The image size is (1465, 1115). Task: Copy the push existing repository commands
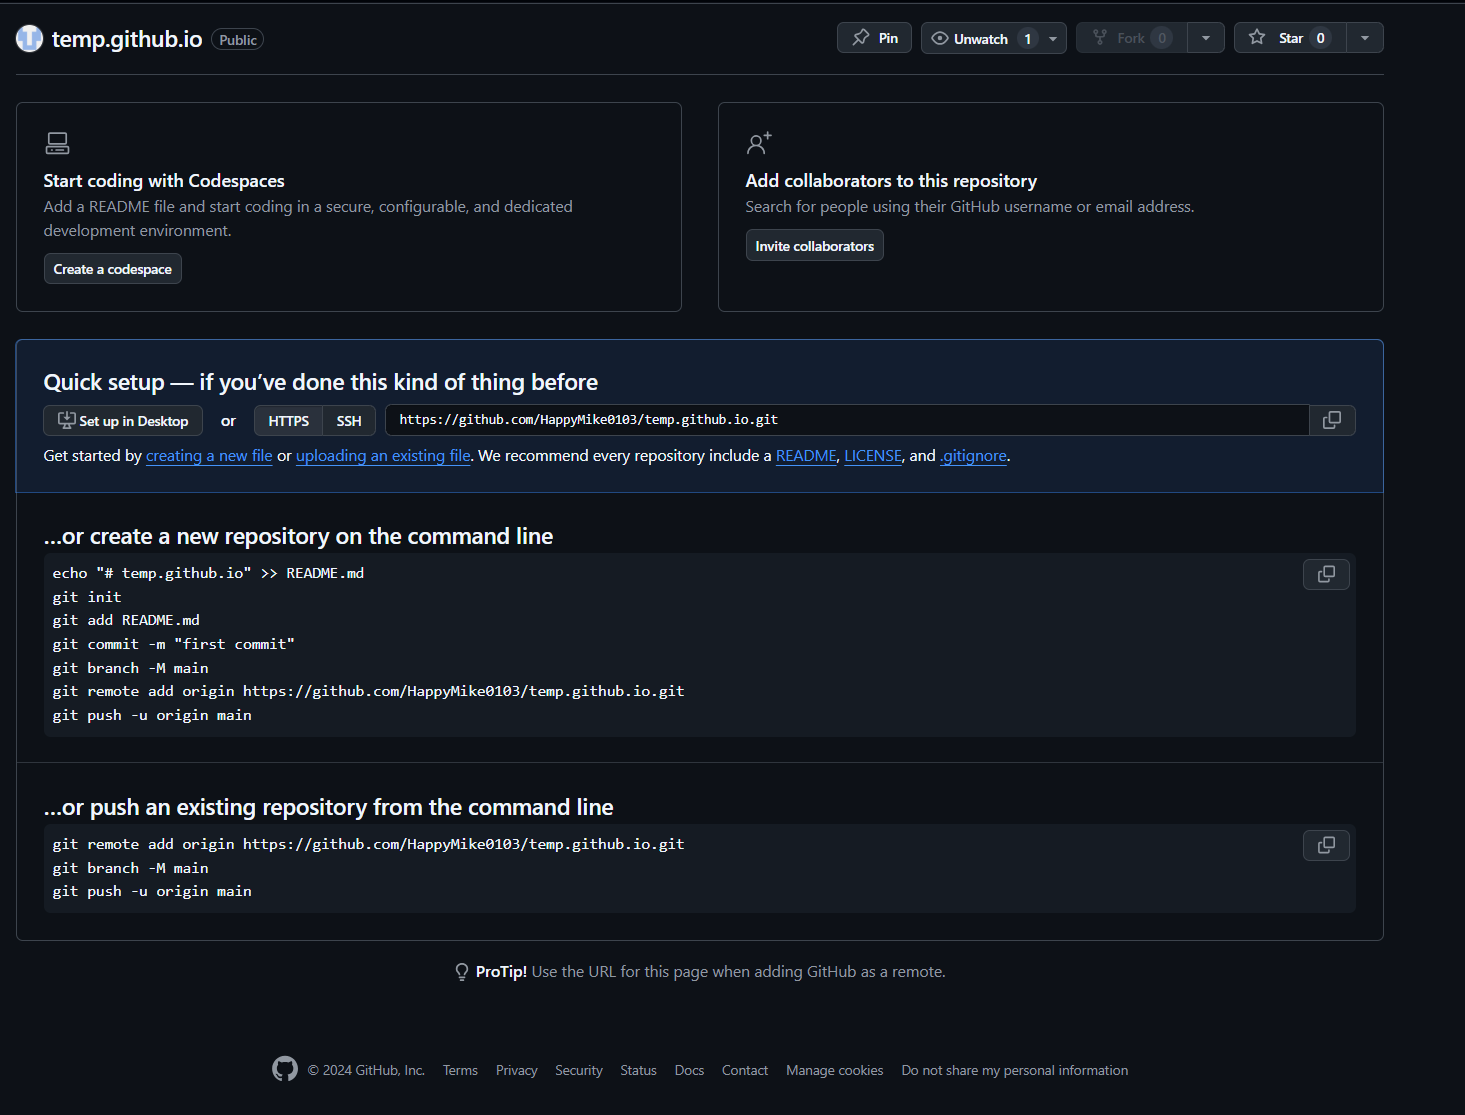pyautogui.click(x=1326, y=845)
